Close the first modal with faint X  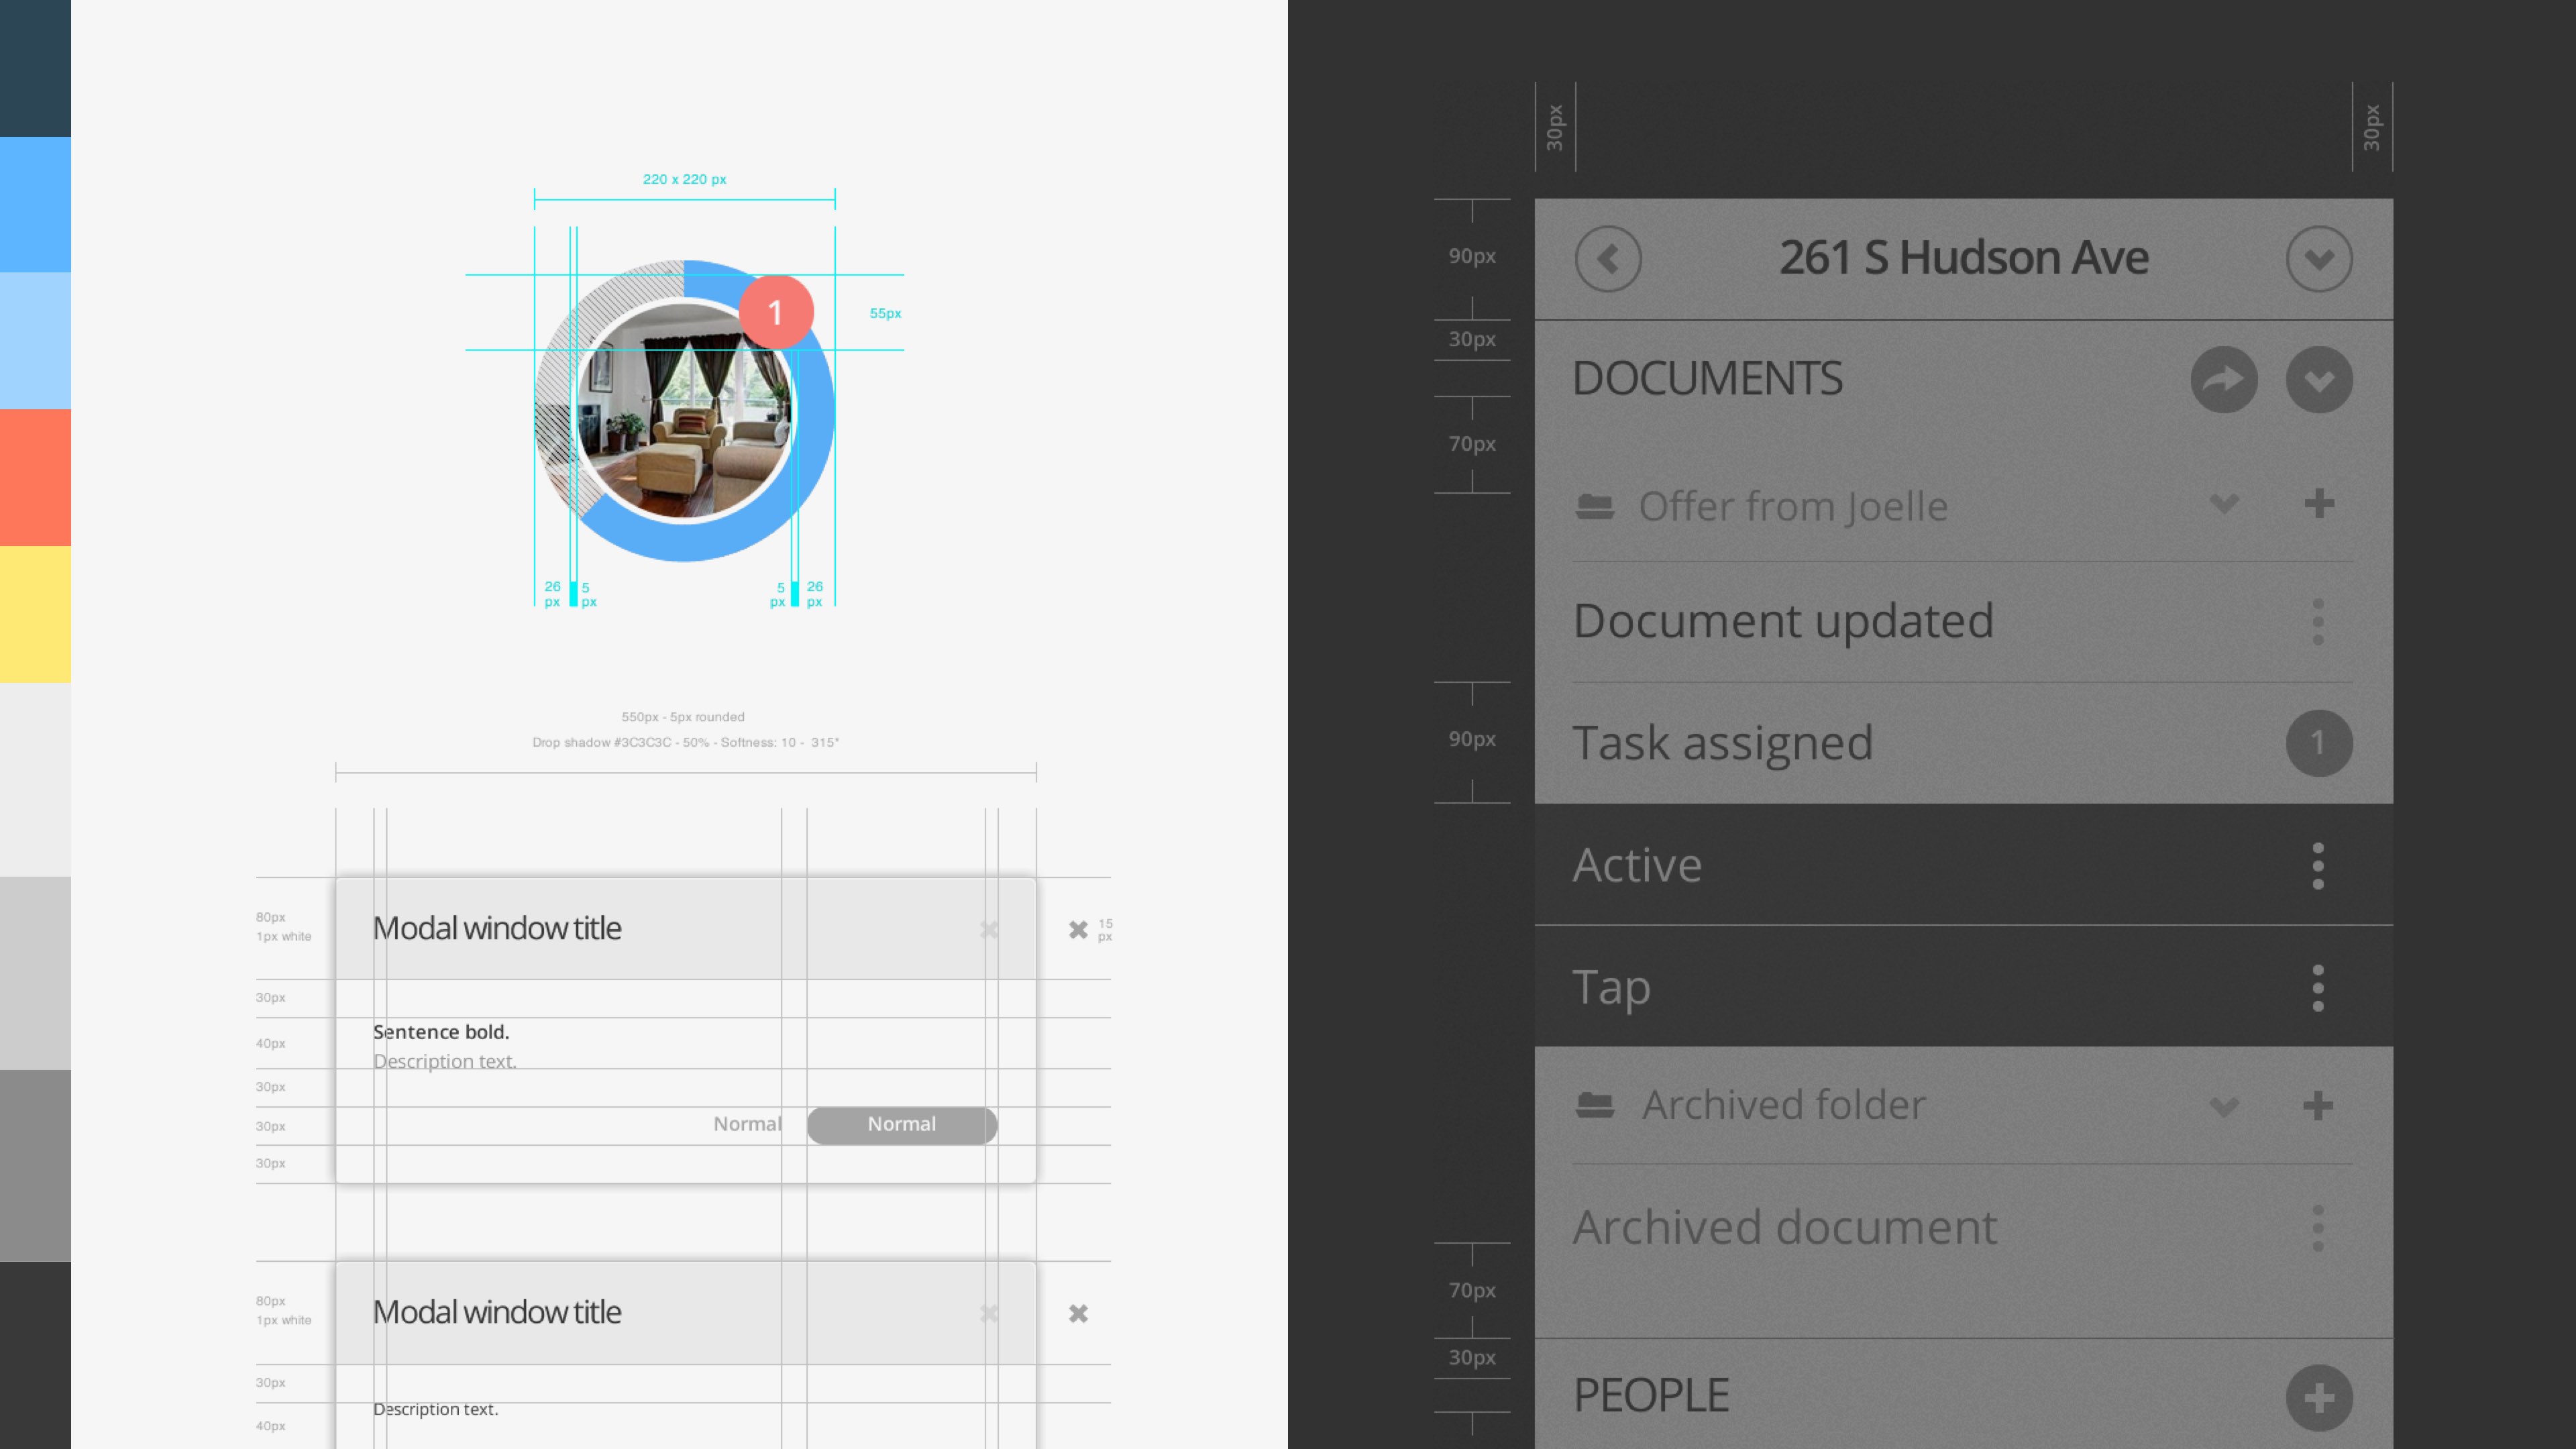pos(989,930)
